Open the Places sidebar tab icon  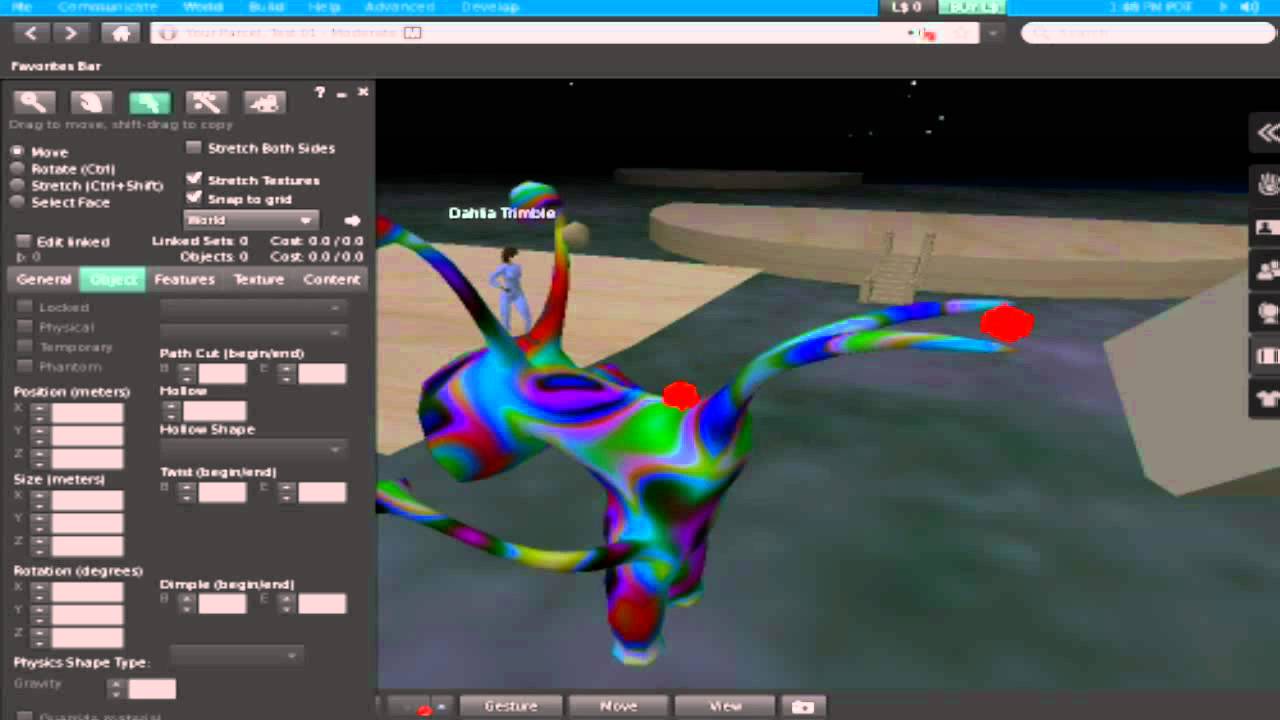coord(1267,313)
